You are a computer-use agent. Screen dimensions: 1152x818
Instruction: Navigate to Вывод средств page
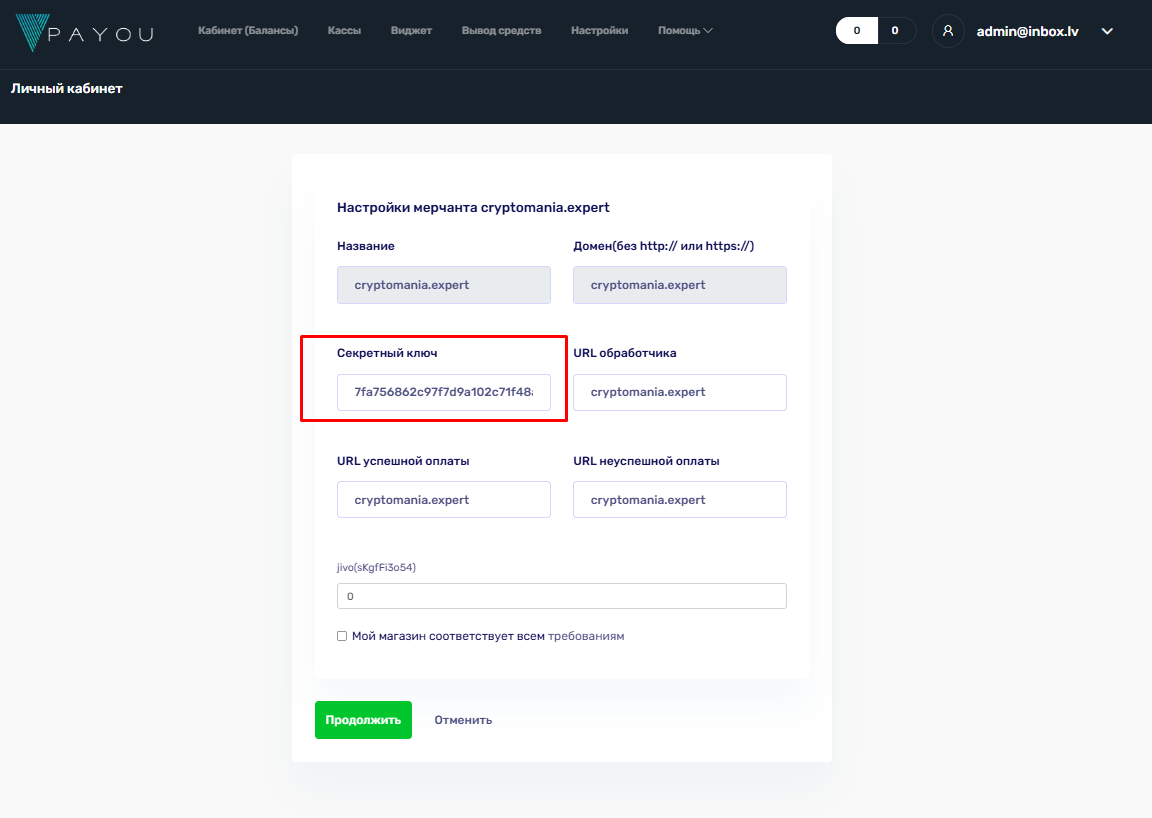coord(501,31)
